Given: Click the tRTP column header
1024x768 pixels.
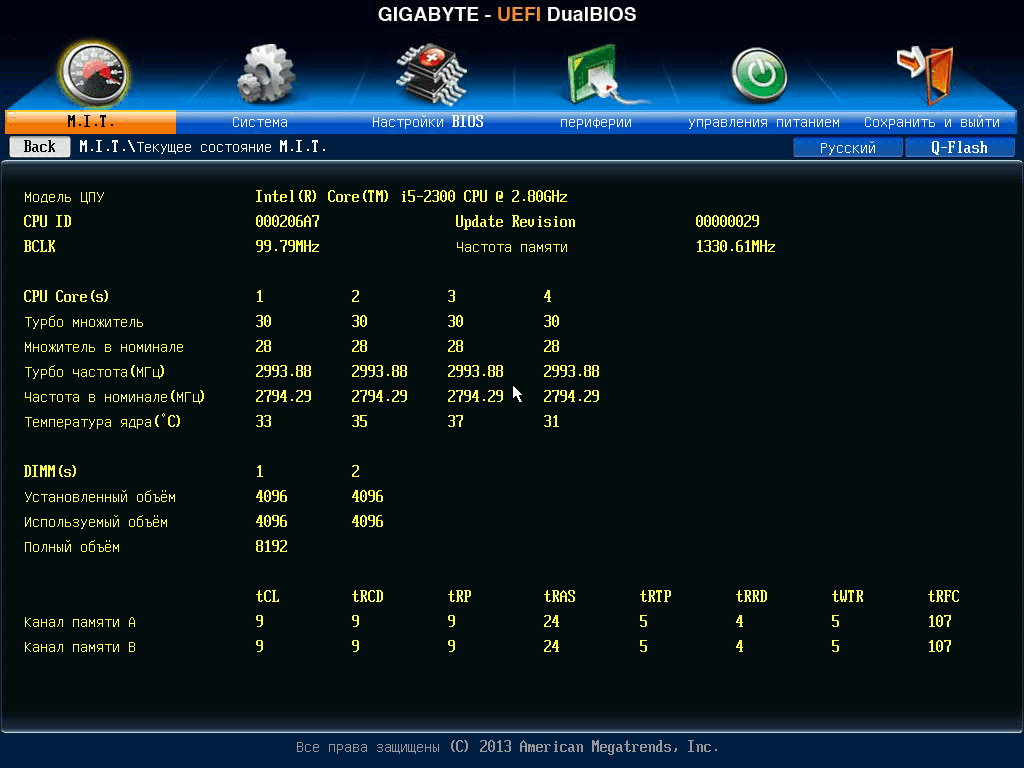Looking at the screenshot, I should (x=655, y=596).
